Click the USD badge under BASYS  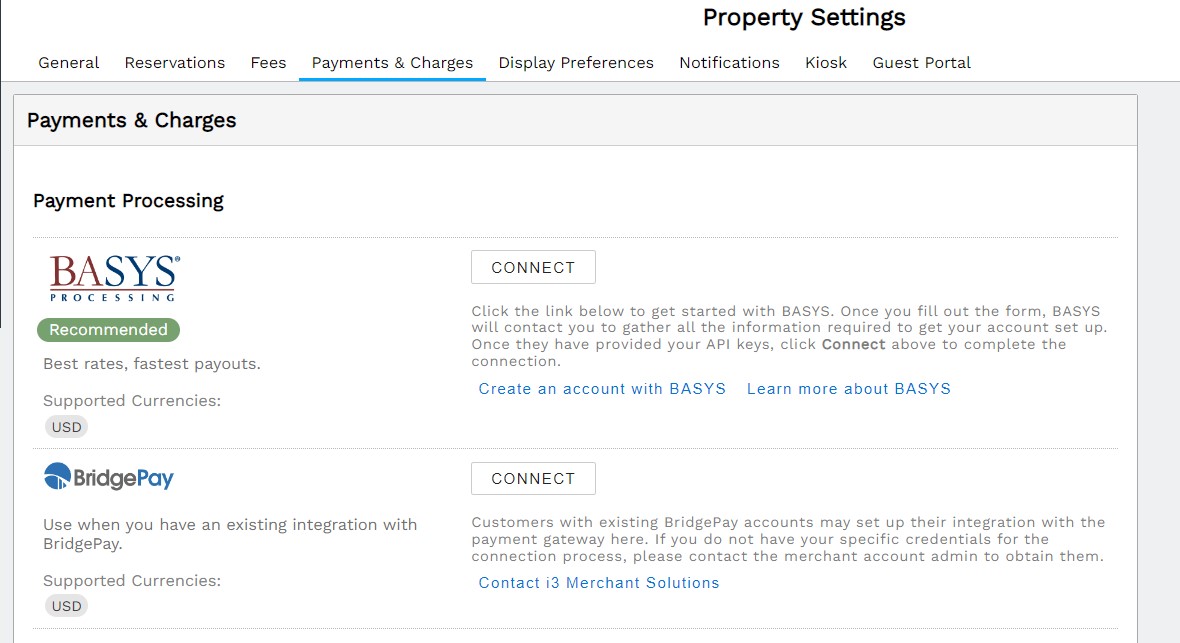pyautogui.click(x=67, y=427)
